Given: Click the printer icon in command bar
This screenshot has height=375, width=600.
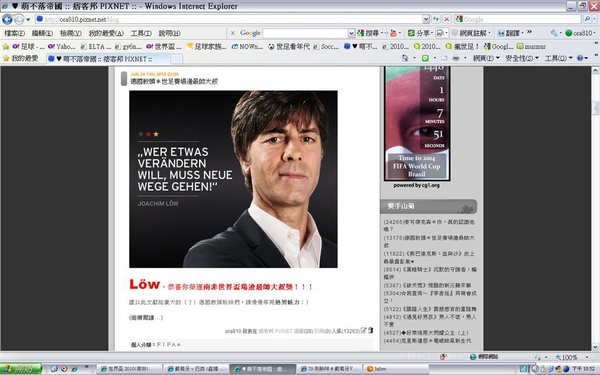Looking at the screenshot, I should pos(455,58).
